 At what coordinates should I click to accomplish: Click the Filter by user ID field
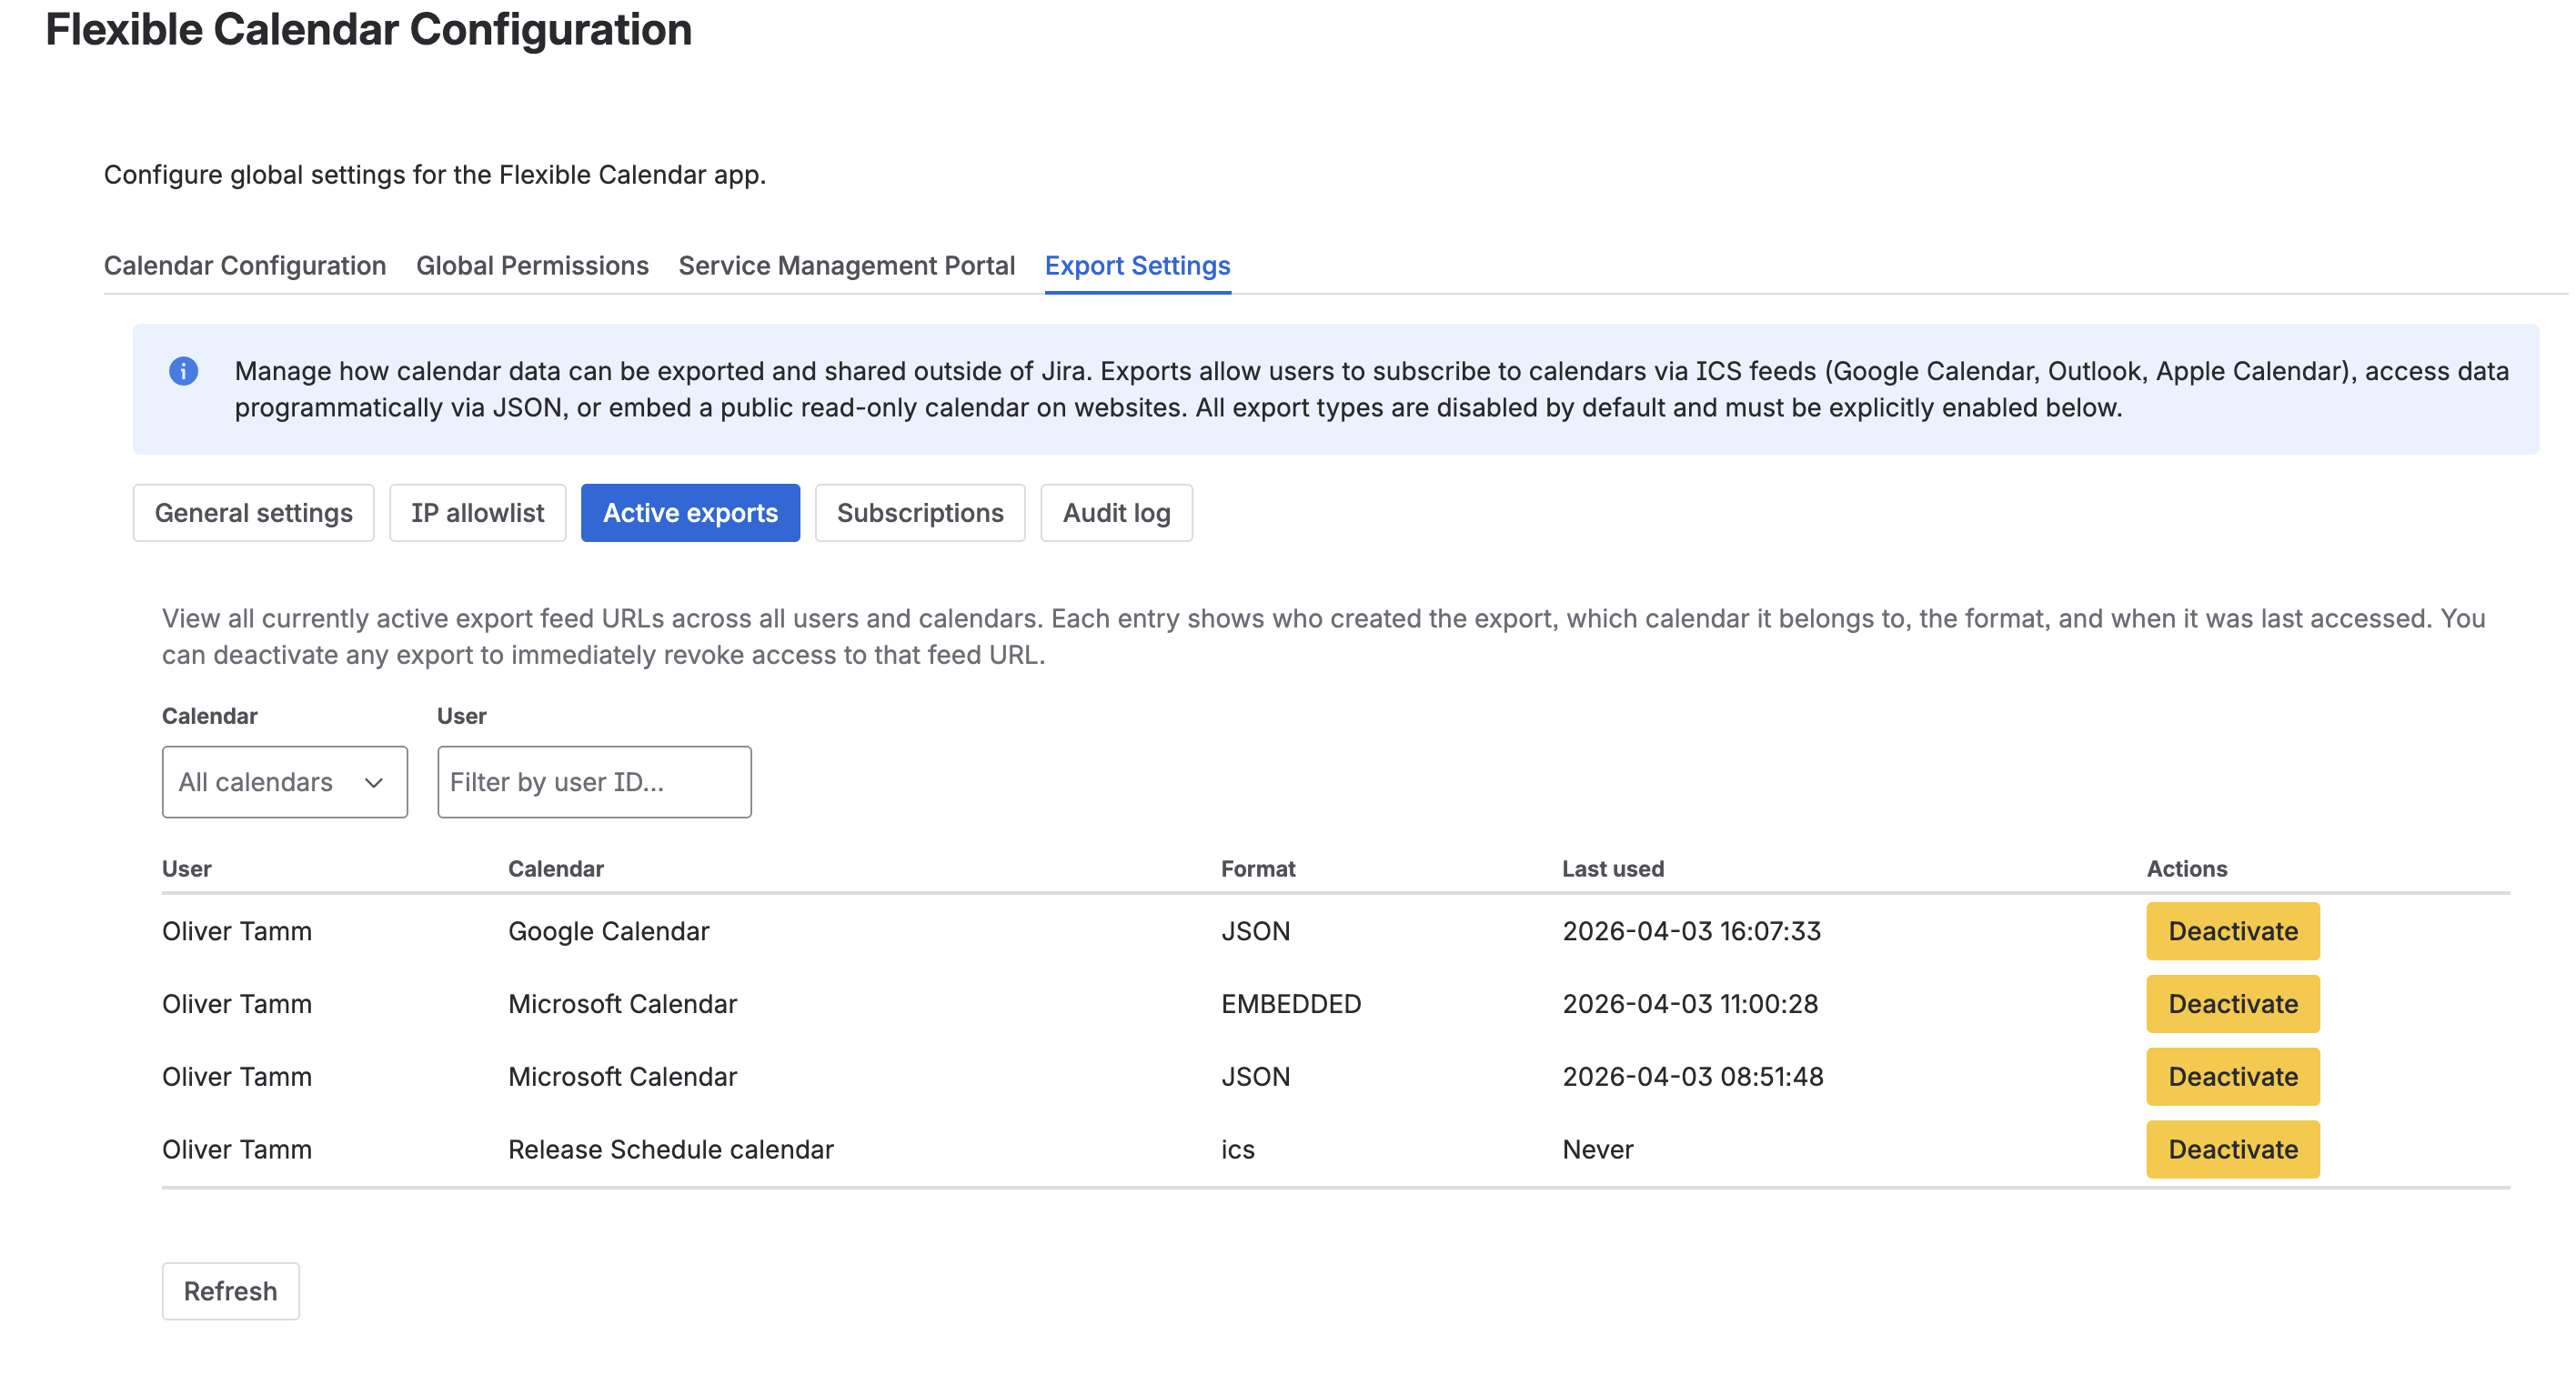(593, 782)
